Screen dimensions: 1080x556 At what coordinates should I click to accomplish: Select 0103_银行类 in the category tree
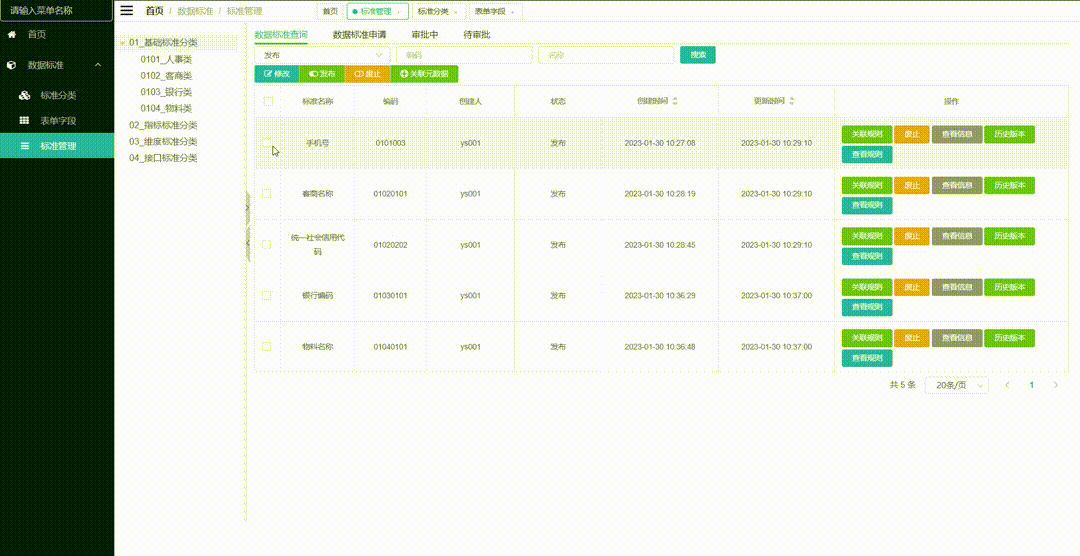point(166,92)
